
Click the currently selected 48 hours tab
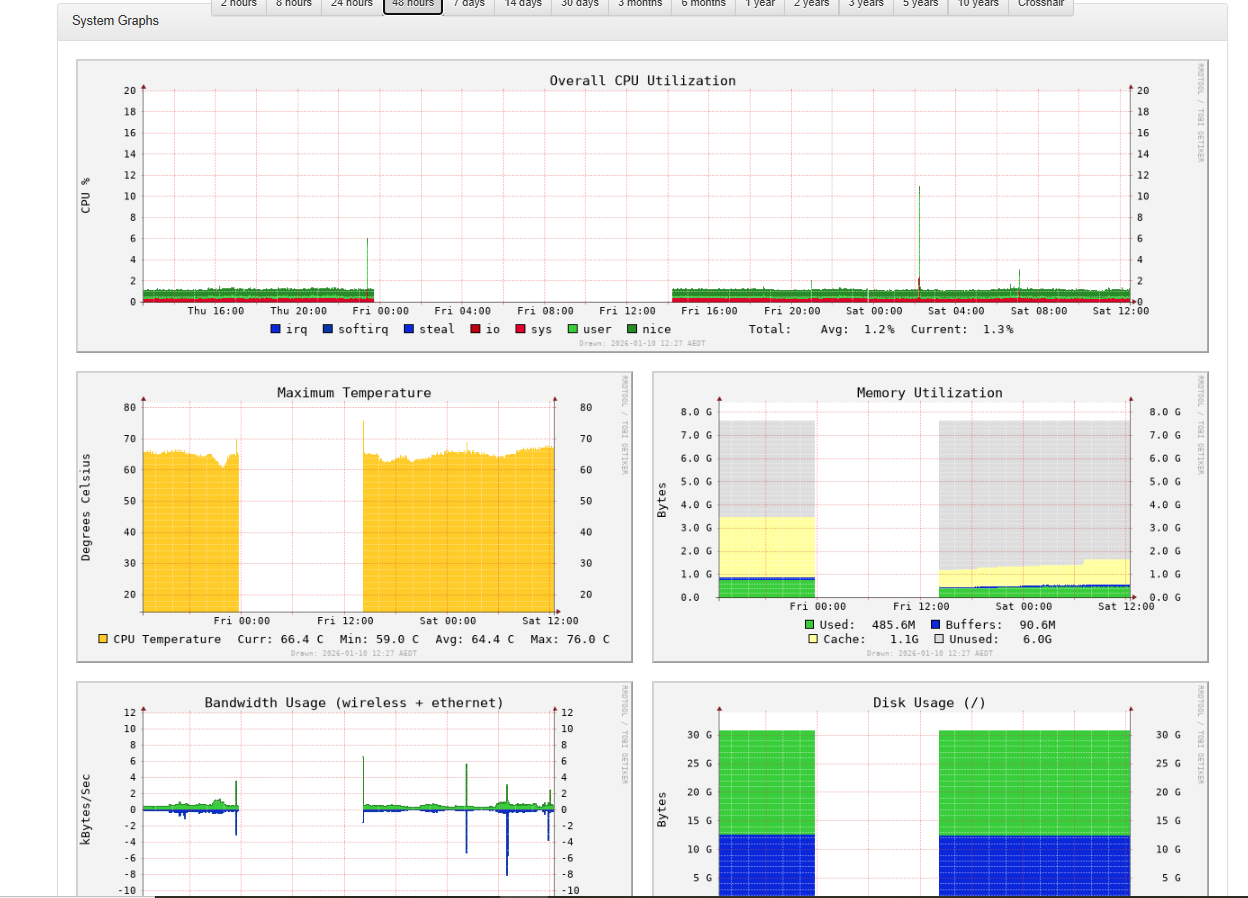click(413, 6)
